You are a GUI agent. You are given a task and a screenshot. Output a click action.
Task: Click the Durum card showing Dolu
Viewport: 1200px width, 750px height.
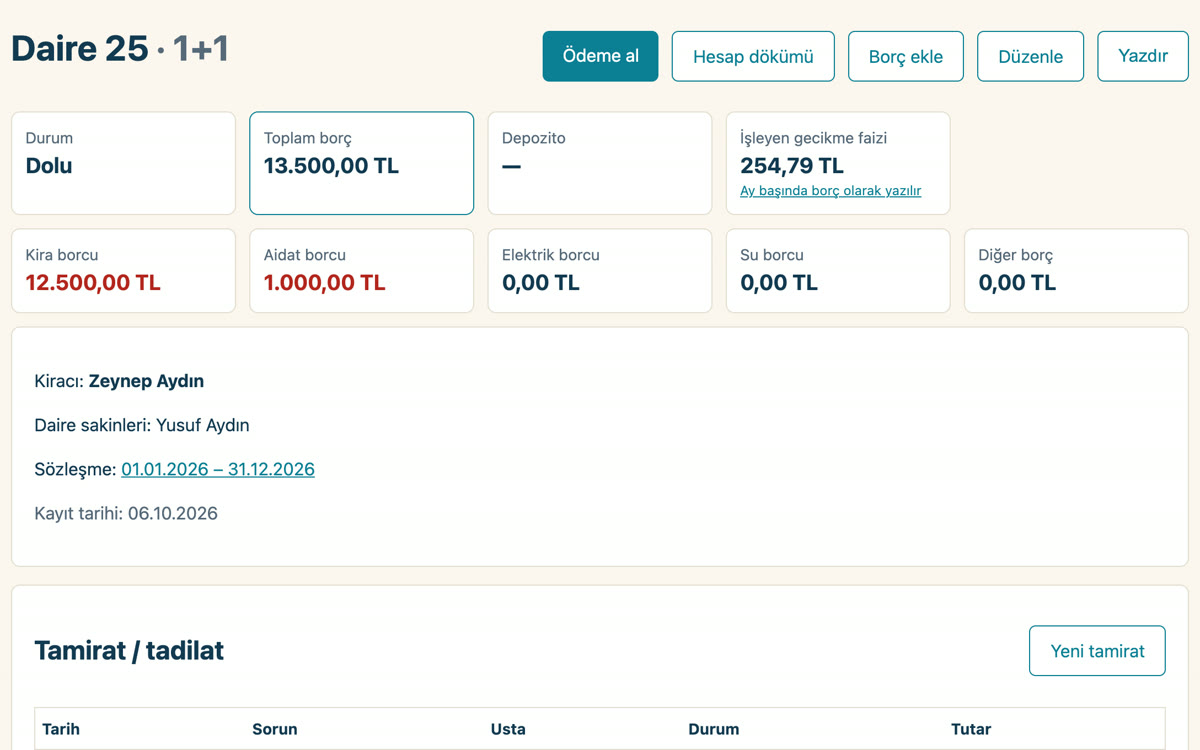(123, 163)
